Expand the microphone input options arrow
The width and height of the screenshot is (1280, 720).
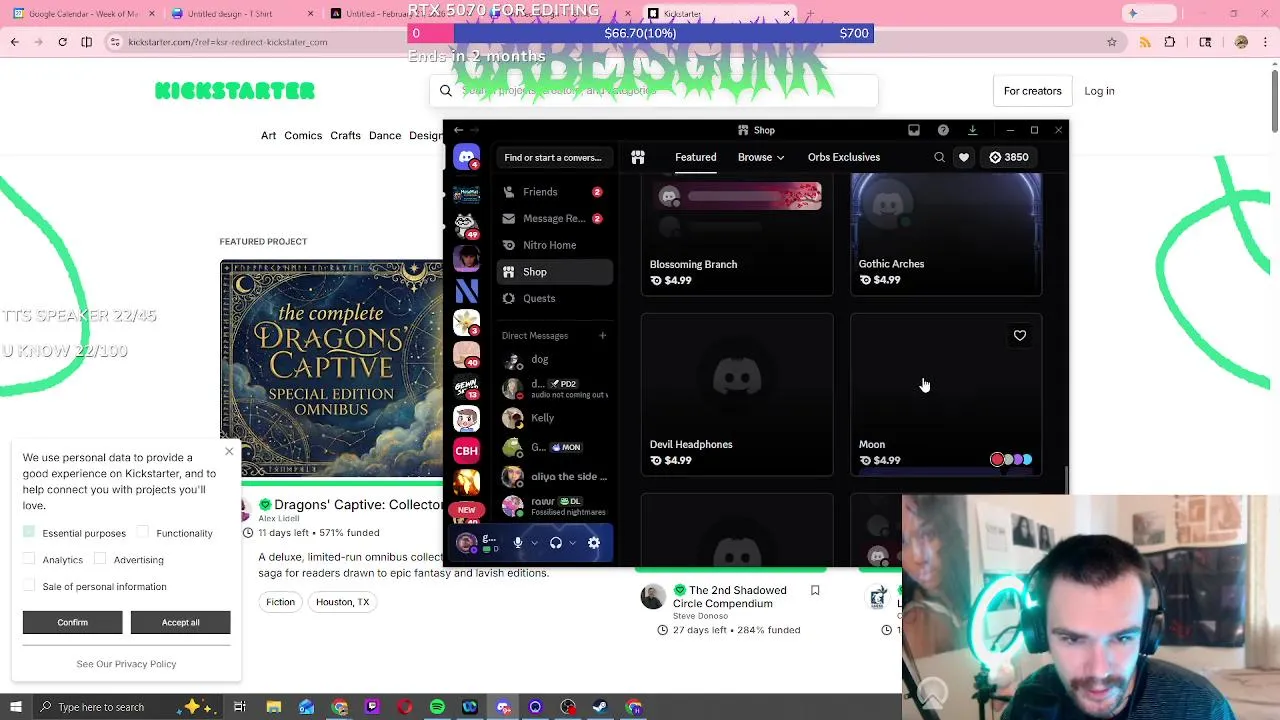click(x=534, y=543)
